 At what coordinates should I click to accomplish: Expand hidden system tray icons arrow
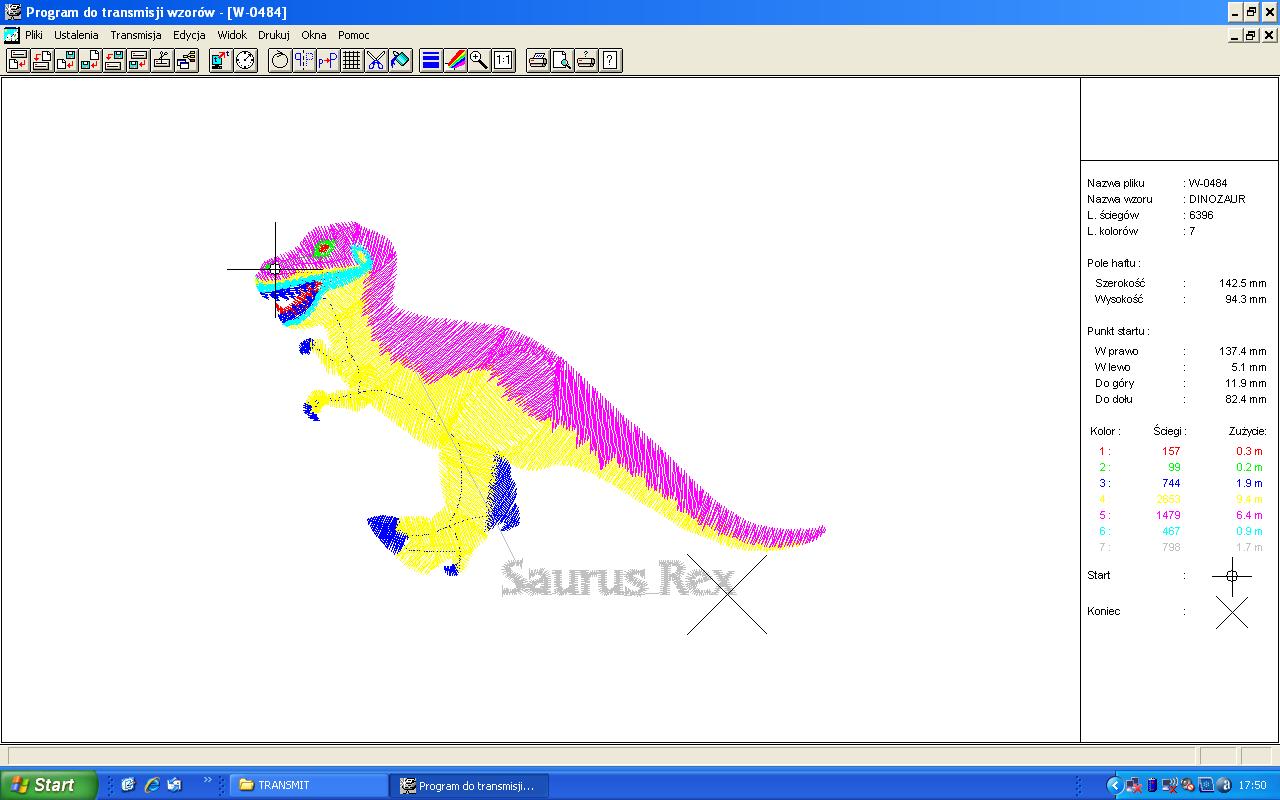(x=1114, y=785)
